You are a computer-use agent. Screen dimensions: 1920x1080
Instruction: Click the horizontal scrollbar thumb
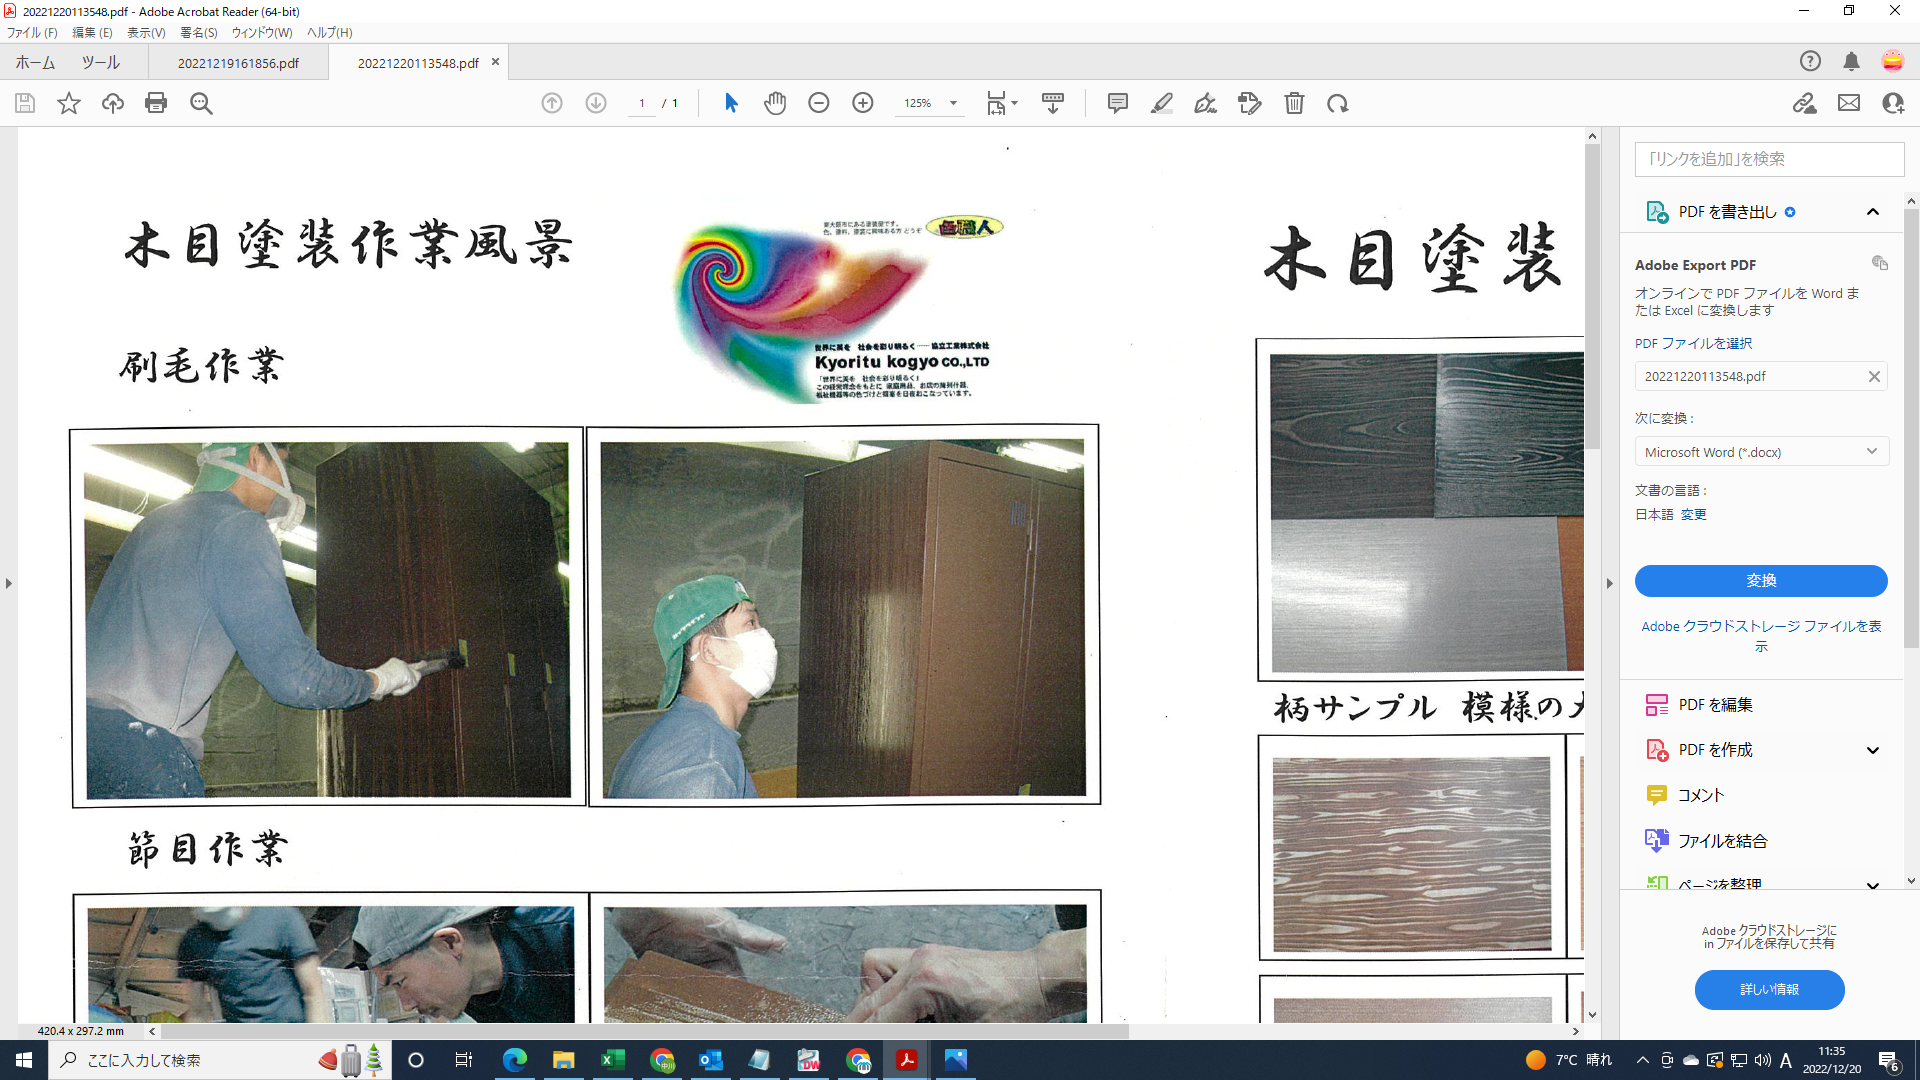(645, 1031)
